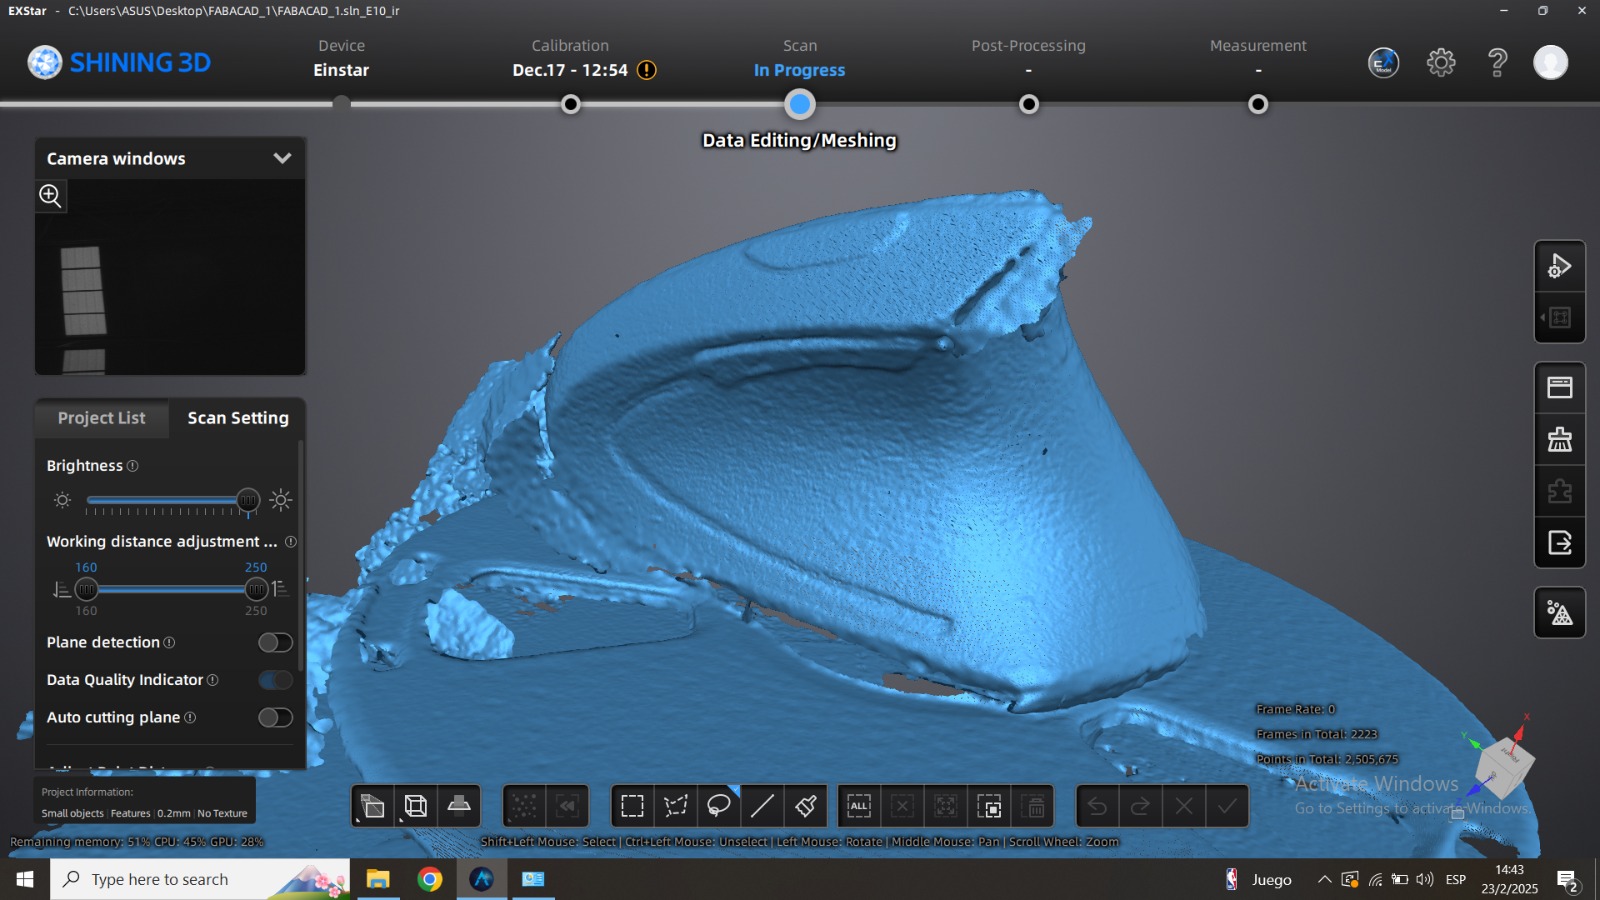Enable the Auto cutting plane toggle
Screen dimensions: 1600x900
coord(275,717)
